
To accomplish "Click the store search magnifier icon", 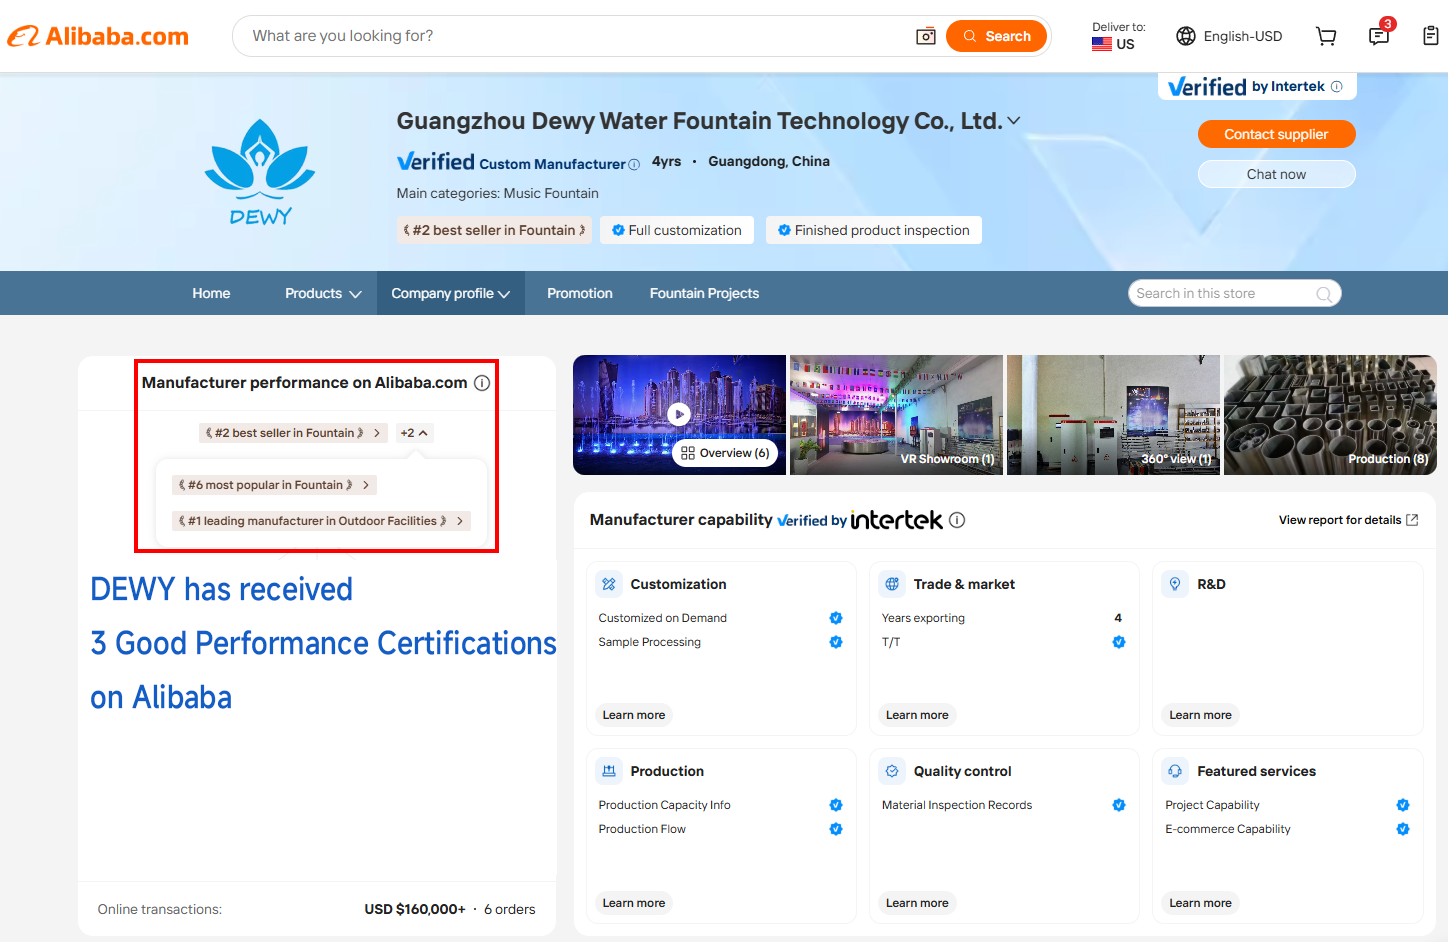I will click(x=1324, y=294).
